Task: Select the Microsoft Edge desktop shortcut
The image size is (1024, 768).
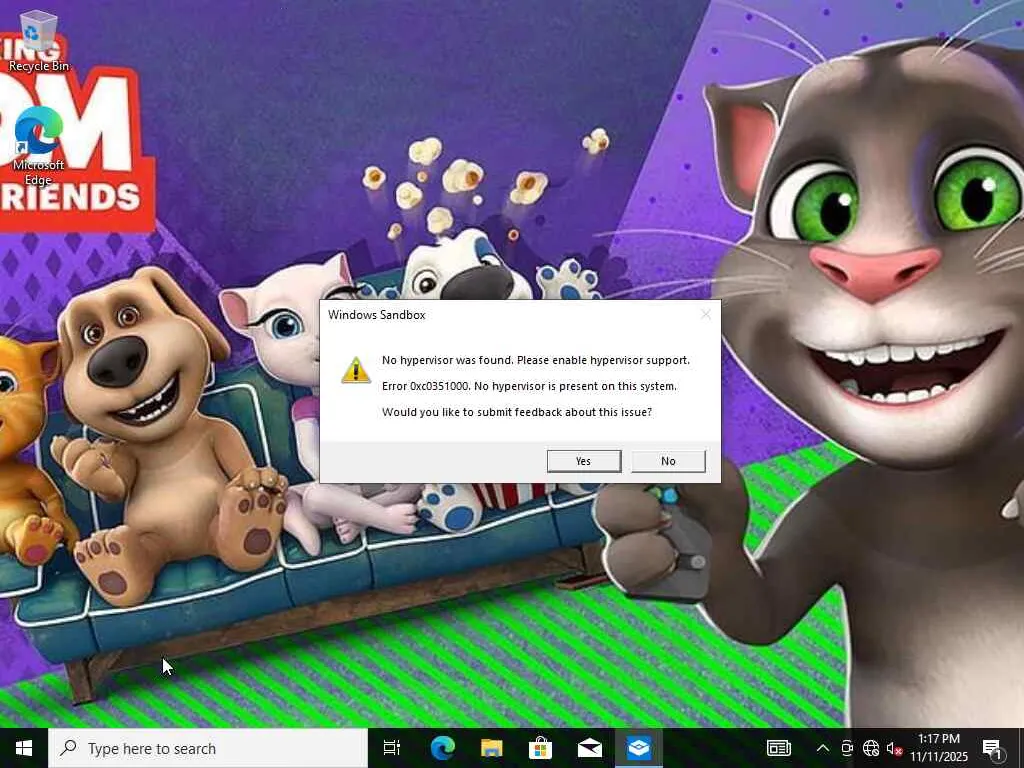Action: tap(38, 146)
